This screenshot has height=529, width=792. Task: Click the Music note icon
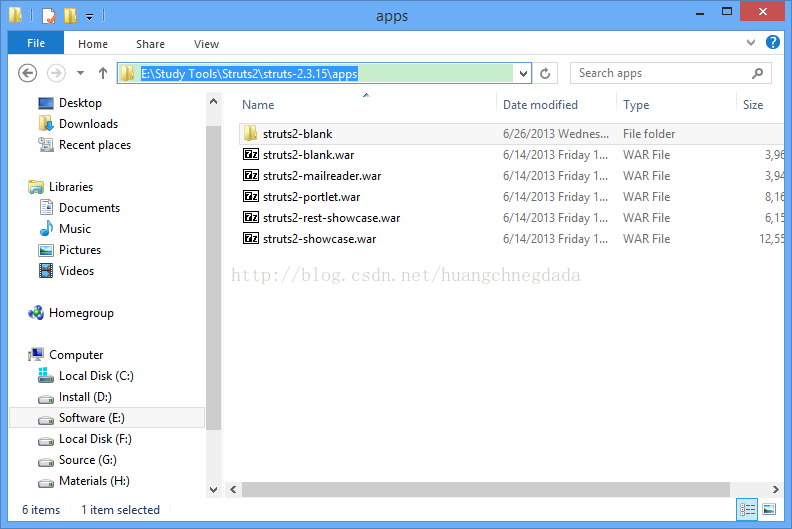(x=46, y=228)
